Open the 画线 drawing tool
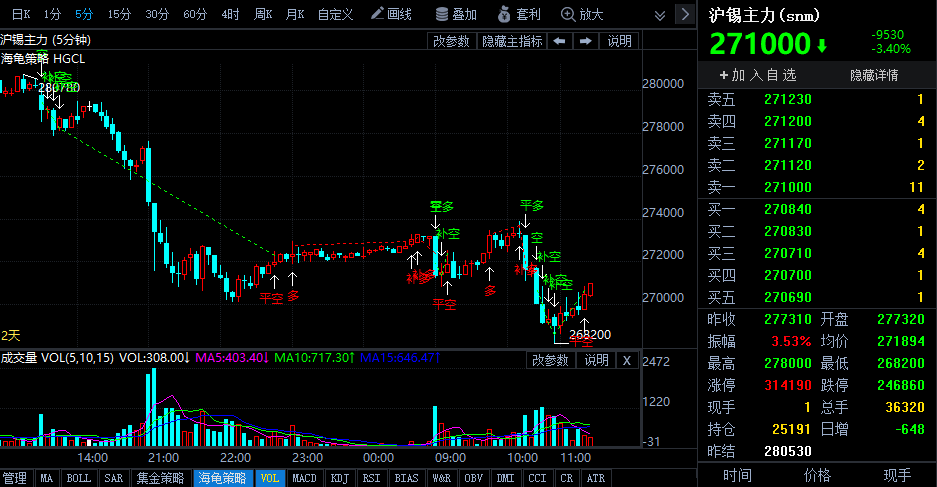The height and width of the screenshot is (487, 937). [x=391, y=14]
